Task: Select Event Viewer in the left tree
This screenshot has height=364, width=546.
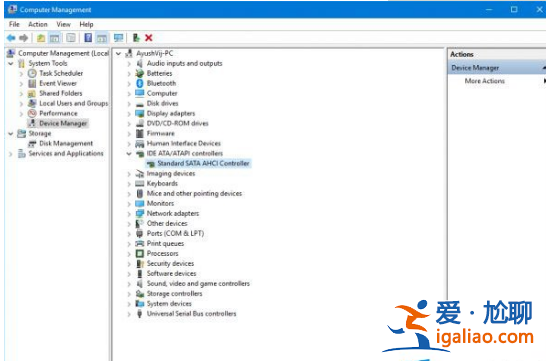Action: tap(58, 83)
